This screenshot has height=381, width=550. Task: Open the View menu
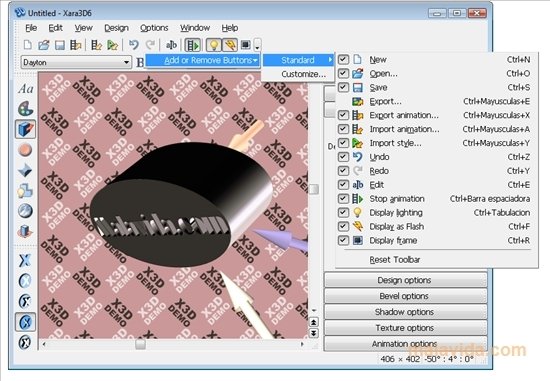(x=83, y=28)
